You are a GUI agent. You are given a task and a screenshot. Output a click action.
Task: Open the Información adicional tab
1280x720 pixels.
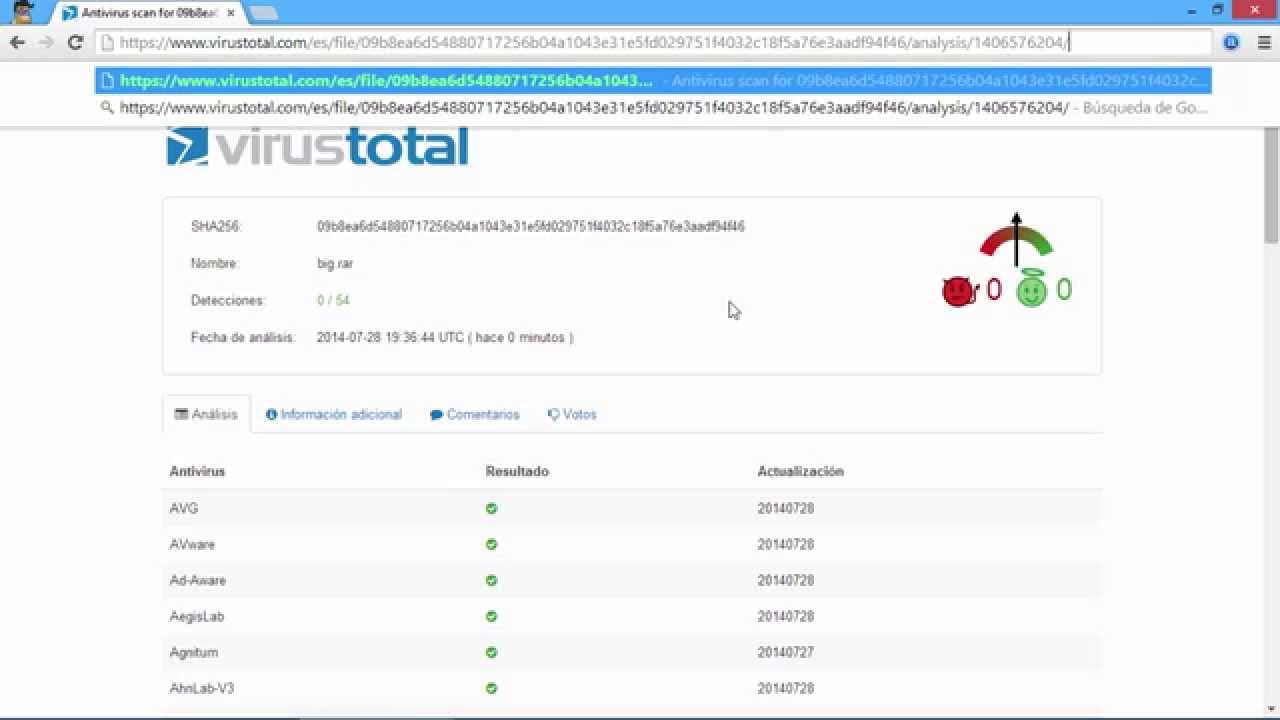(334, 414)
